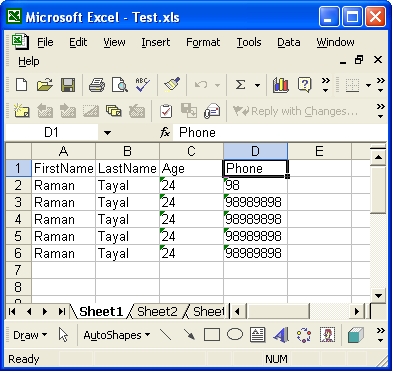
Task: Save the workbook with floppy icon
Action: coord(68,85)
